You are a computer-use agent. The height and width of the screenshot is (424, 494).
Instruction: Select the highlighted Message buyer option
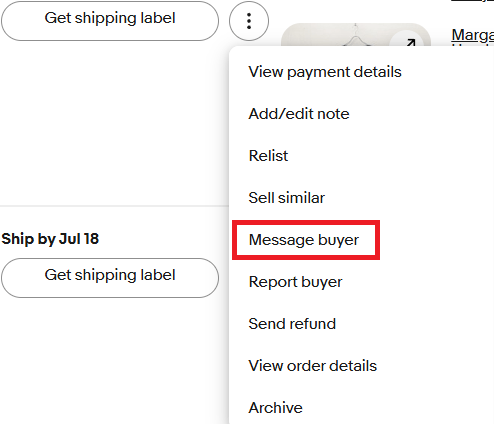[x=304, y=240]
